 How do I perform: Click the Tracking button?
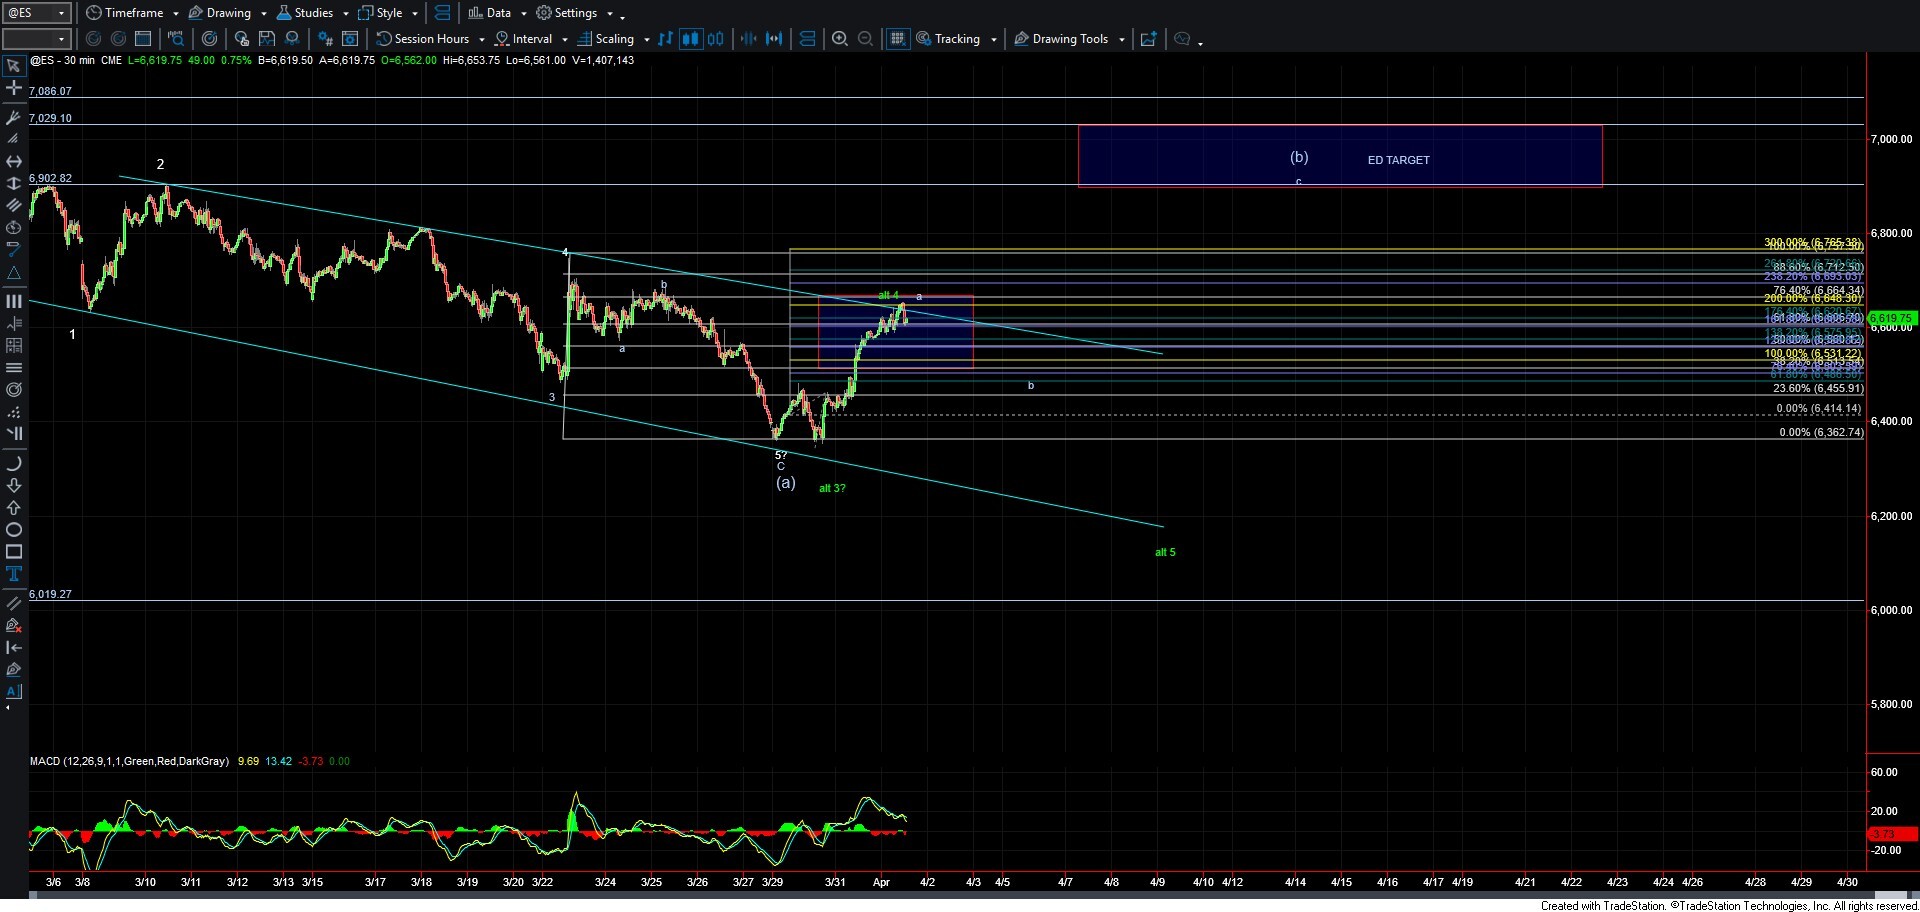(x=956, y=39)
